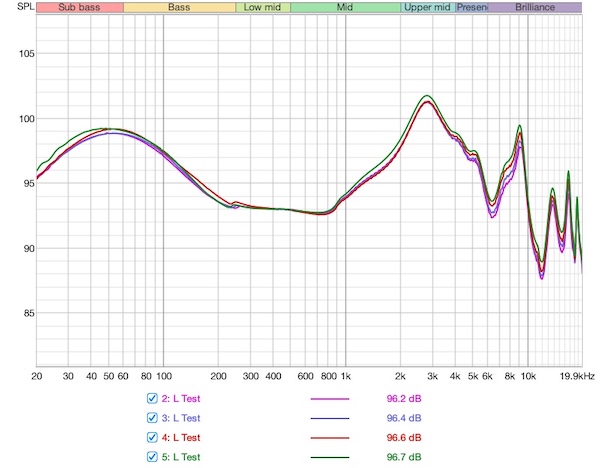Click the 20 Hz frequency axis label
Viewport: 600px width, 468px height.
tap(36, 377)
